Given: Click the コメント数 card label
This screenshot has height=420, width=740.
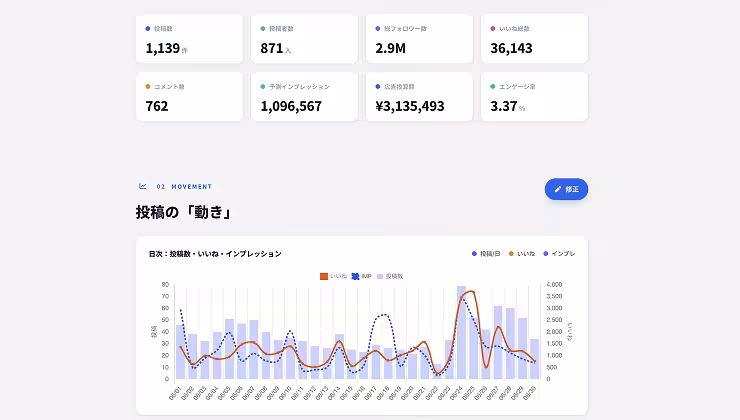Looking at the screenshot, I should (x=169, y=87).
